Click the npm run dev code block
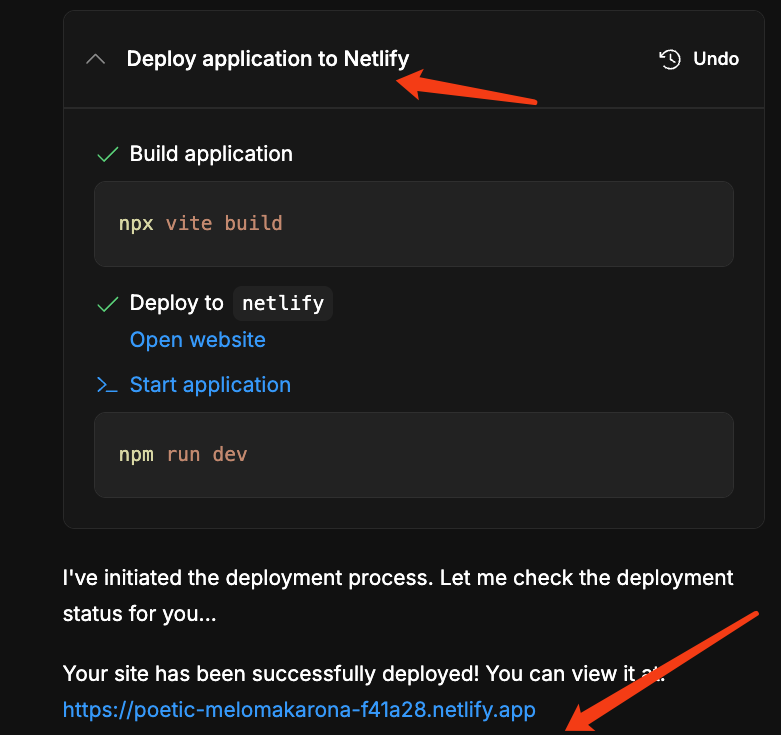 tap(413, 455)
